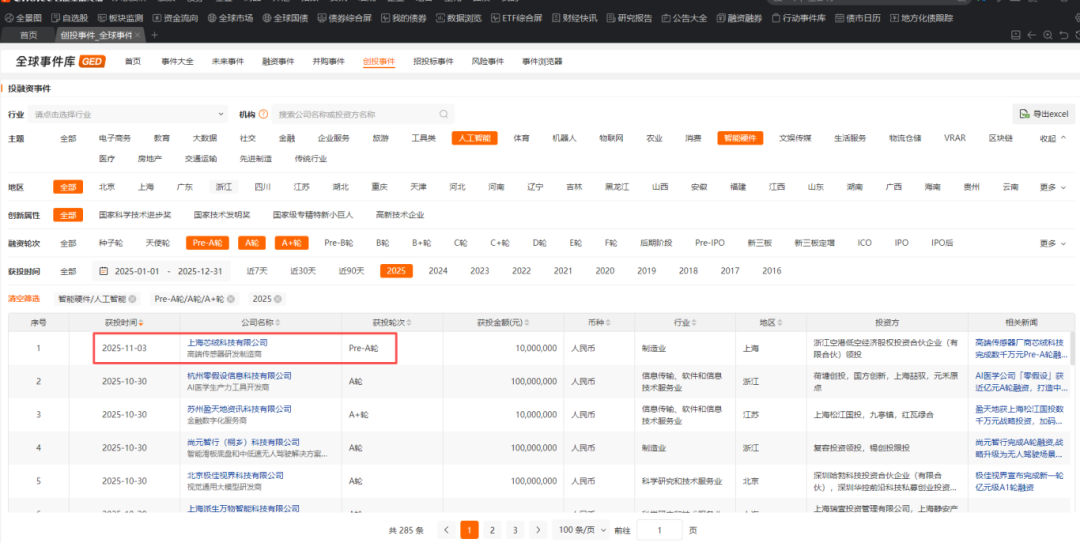Viewport: 1080px width, 543px height.
Task: Switch to the 并购事件 tab
Action: (327, 61)
